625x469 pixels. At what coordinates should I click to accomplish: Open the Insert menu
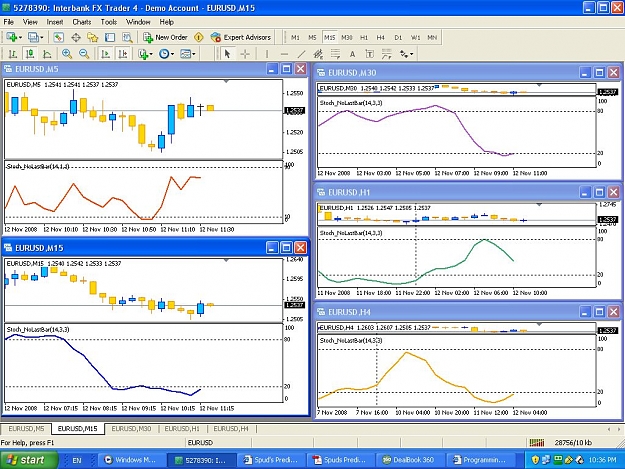(55, 22)
